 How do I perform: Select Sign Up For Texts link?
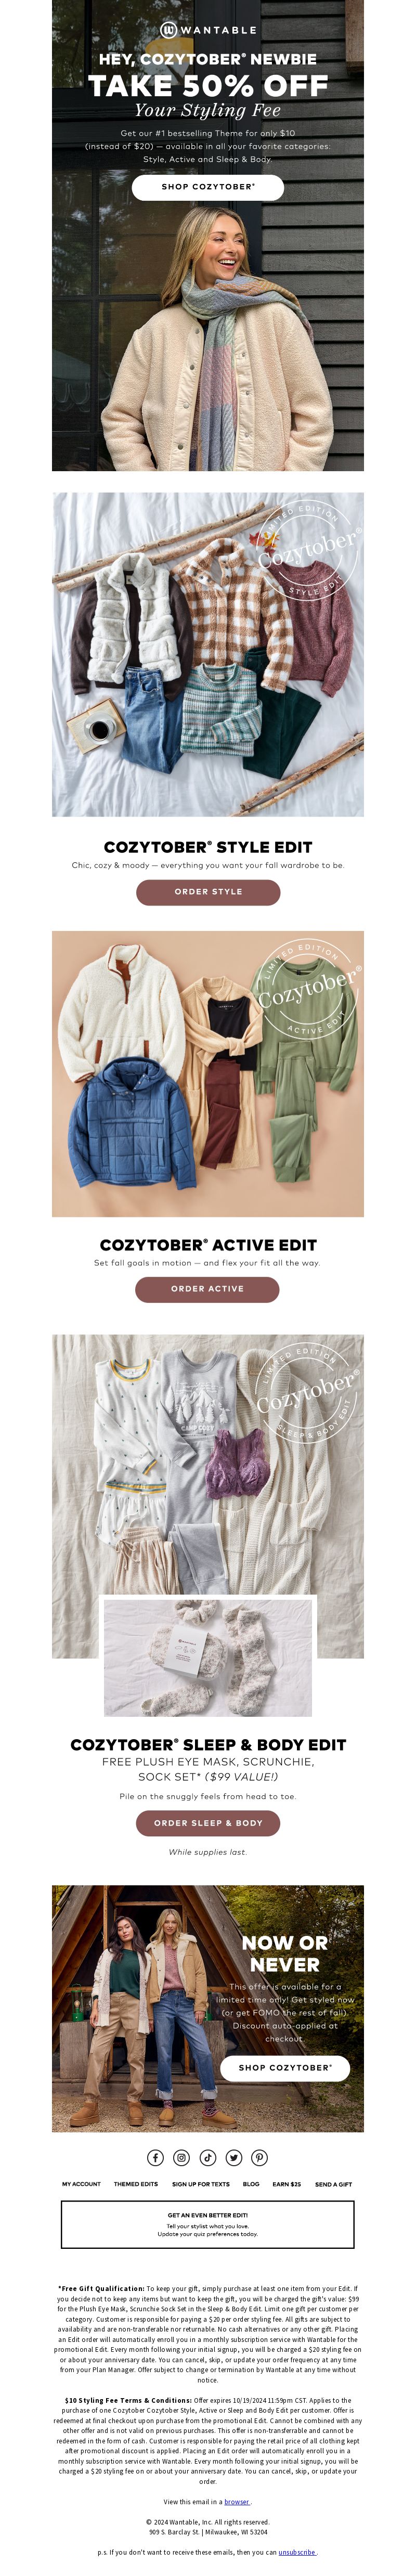click(200, 2184)
